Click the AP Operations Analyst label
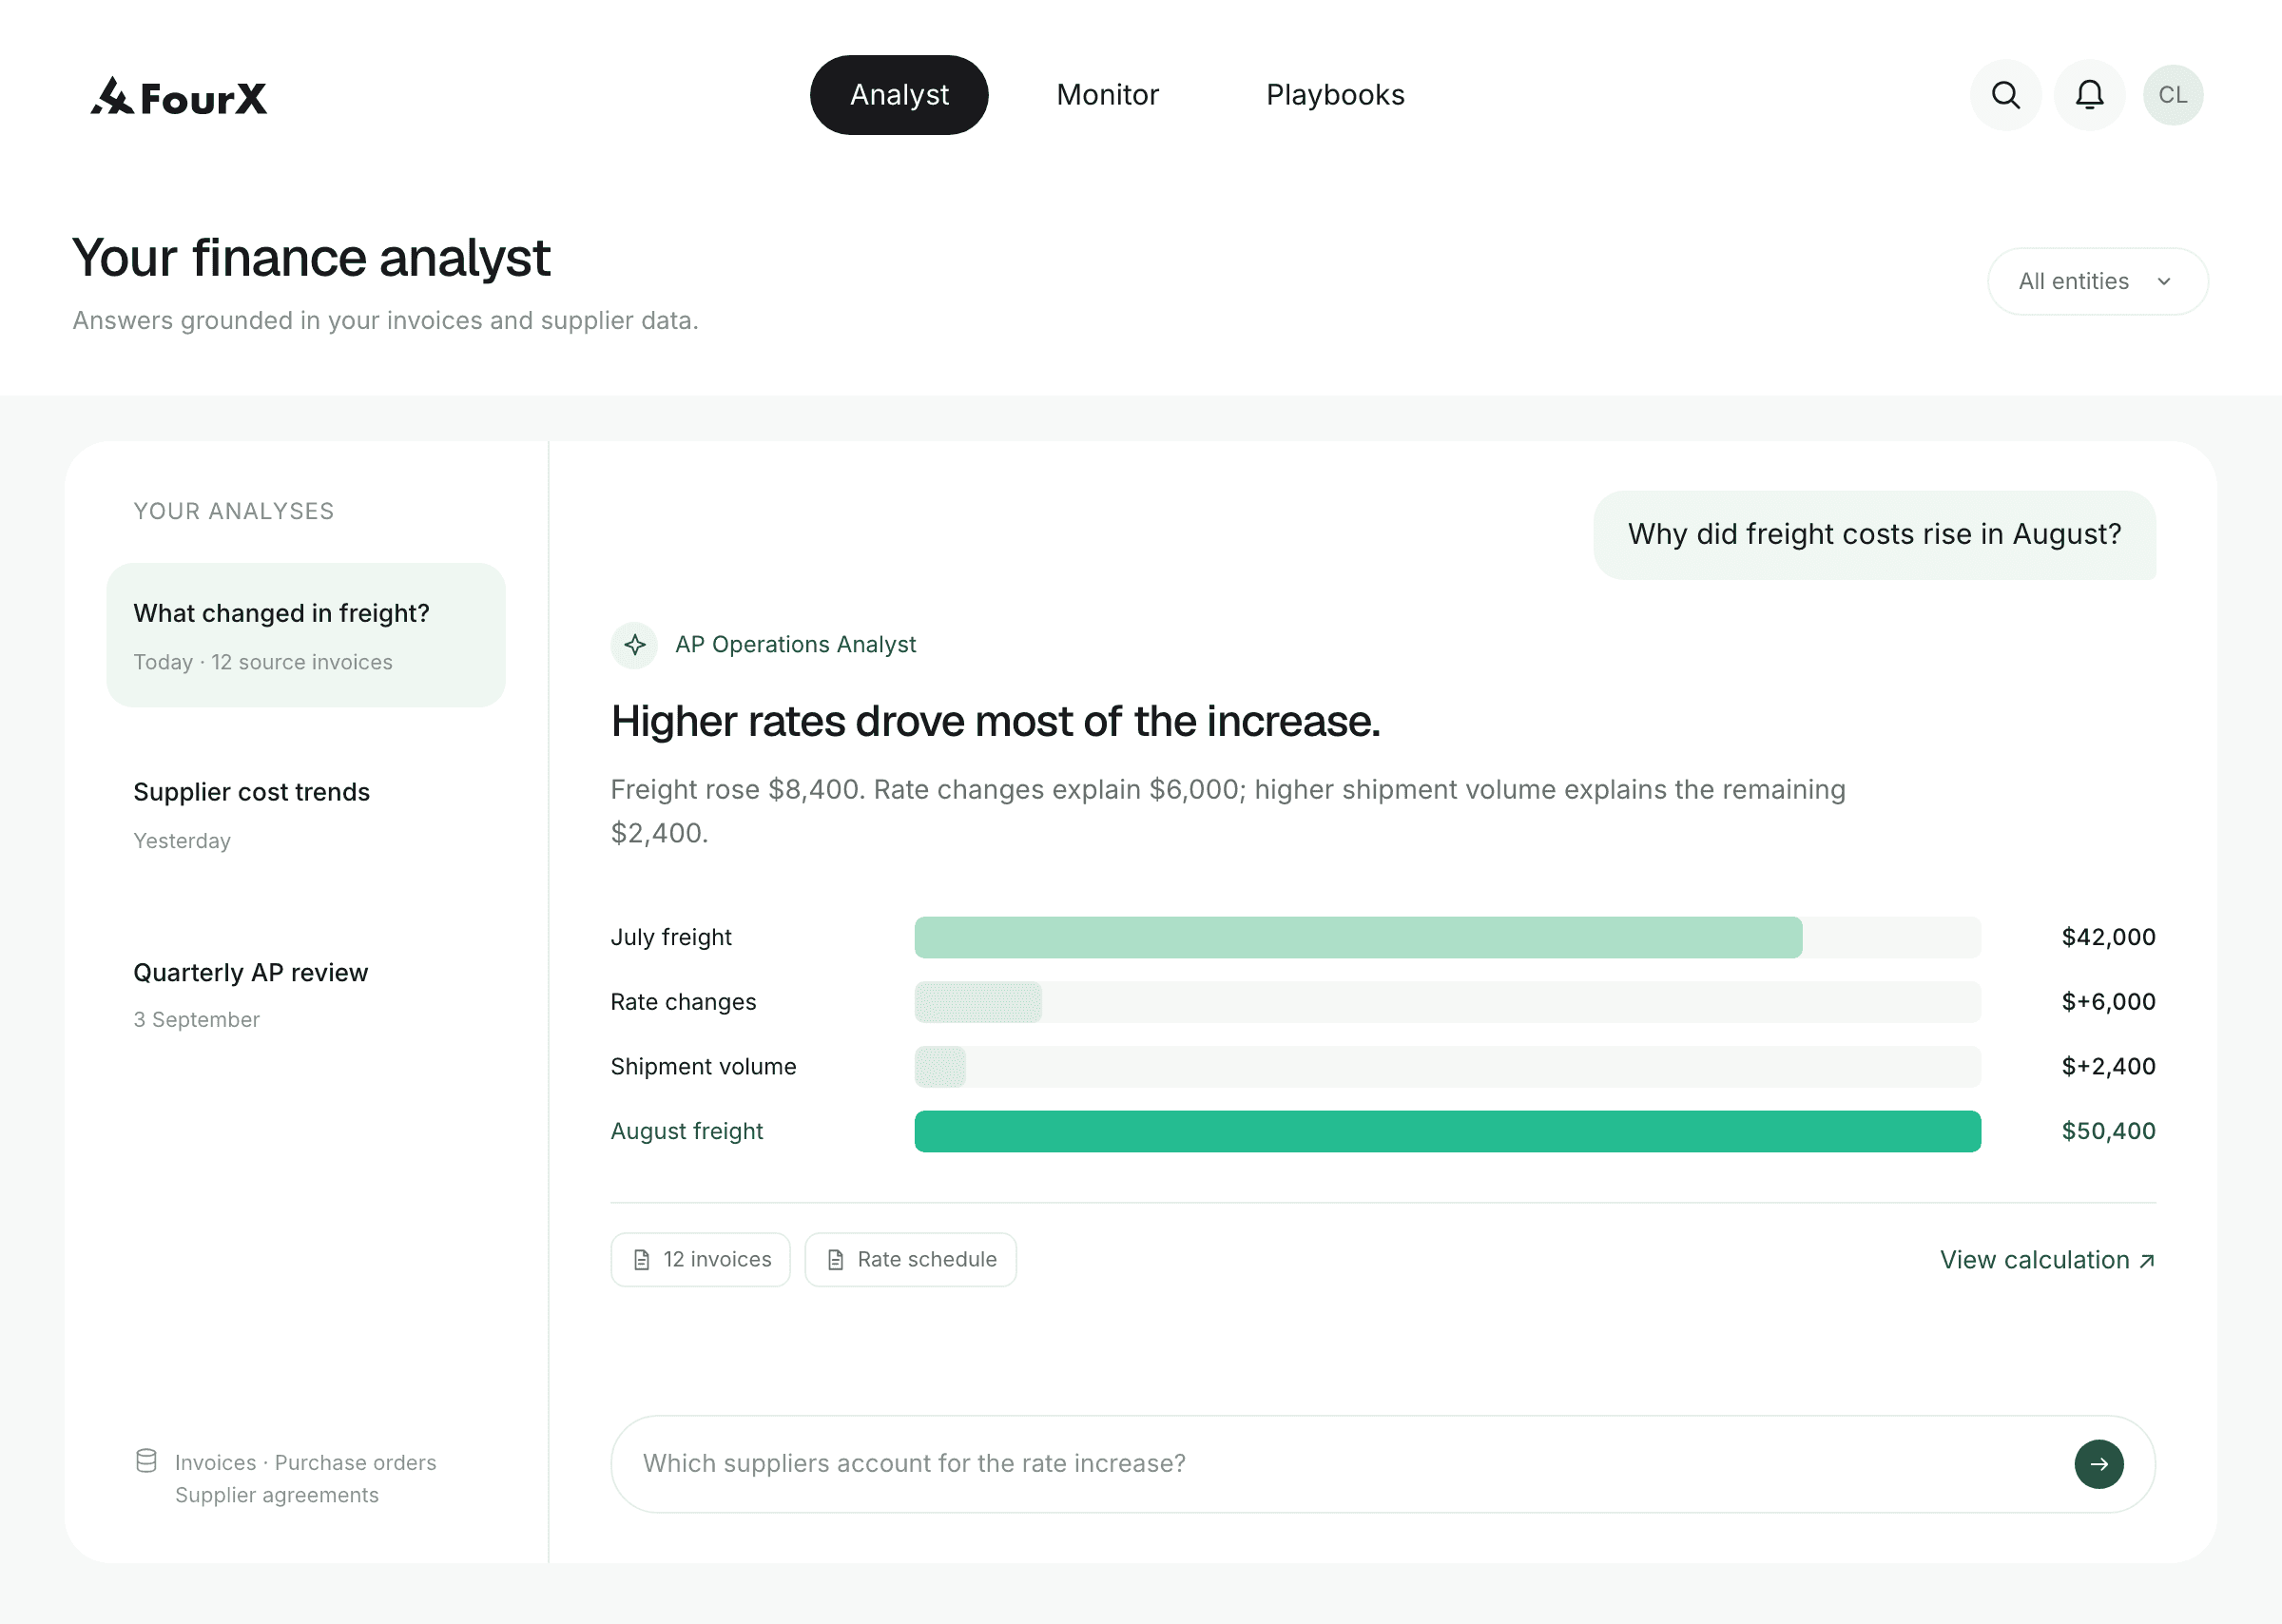The image size is (2282, 1624). [795, 645]
